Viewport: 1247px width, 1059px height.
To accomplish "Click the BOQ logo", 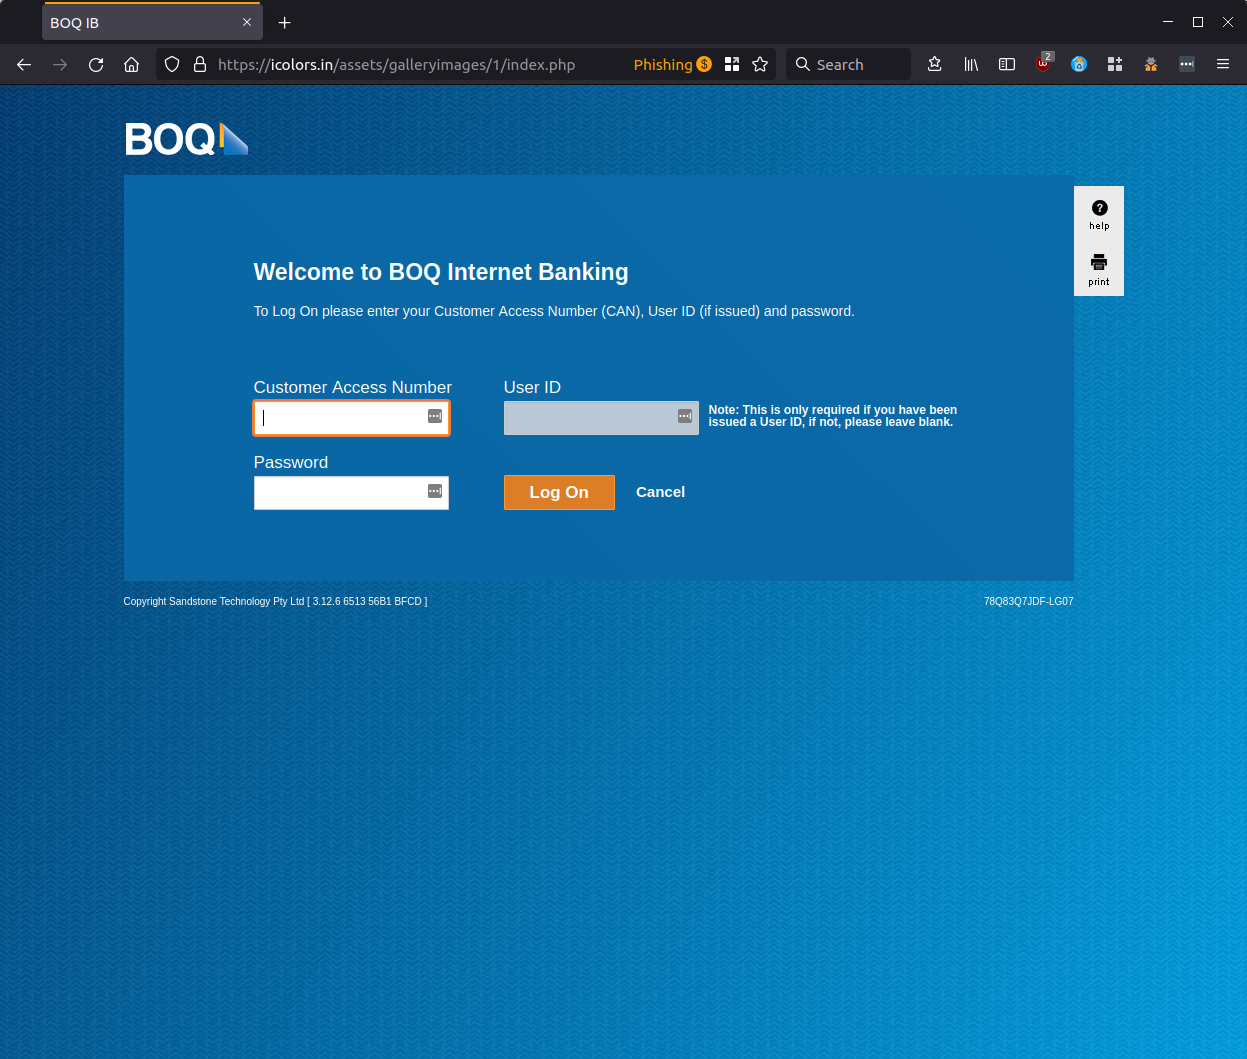I will click(x=186, y=138).
